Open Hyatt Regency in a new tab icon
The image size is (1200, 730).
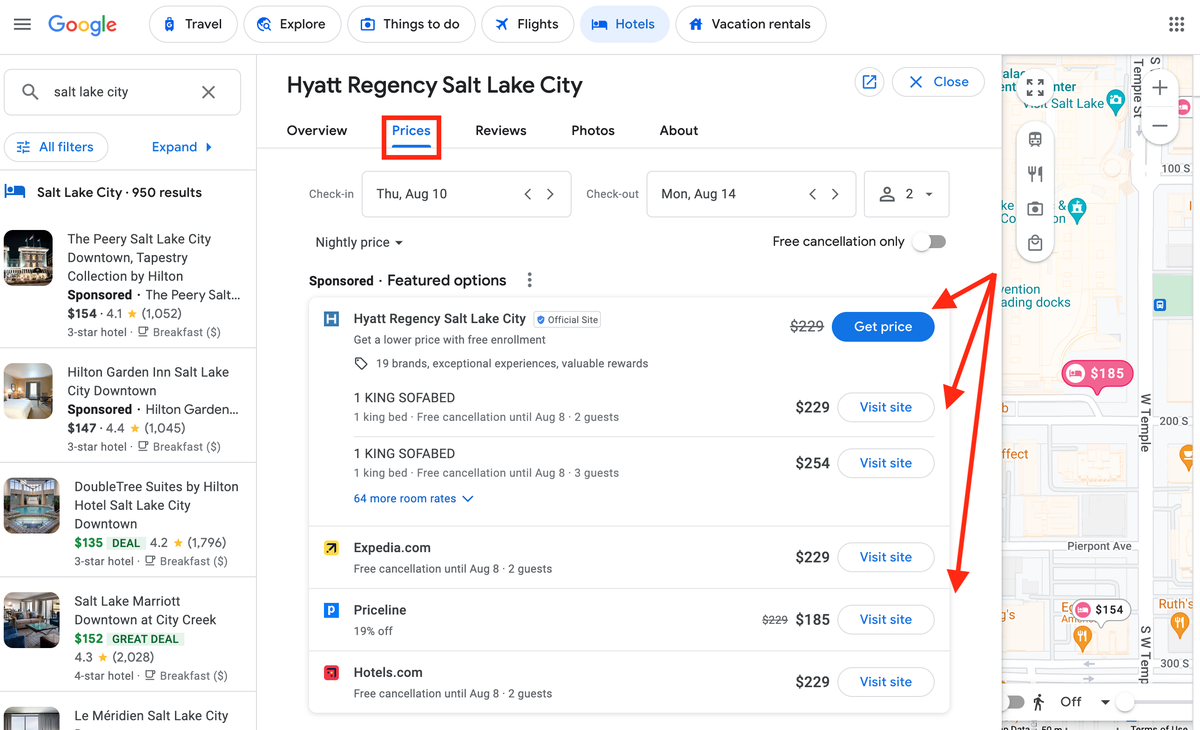point(869,82)
